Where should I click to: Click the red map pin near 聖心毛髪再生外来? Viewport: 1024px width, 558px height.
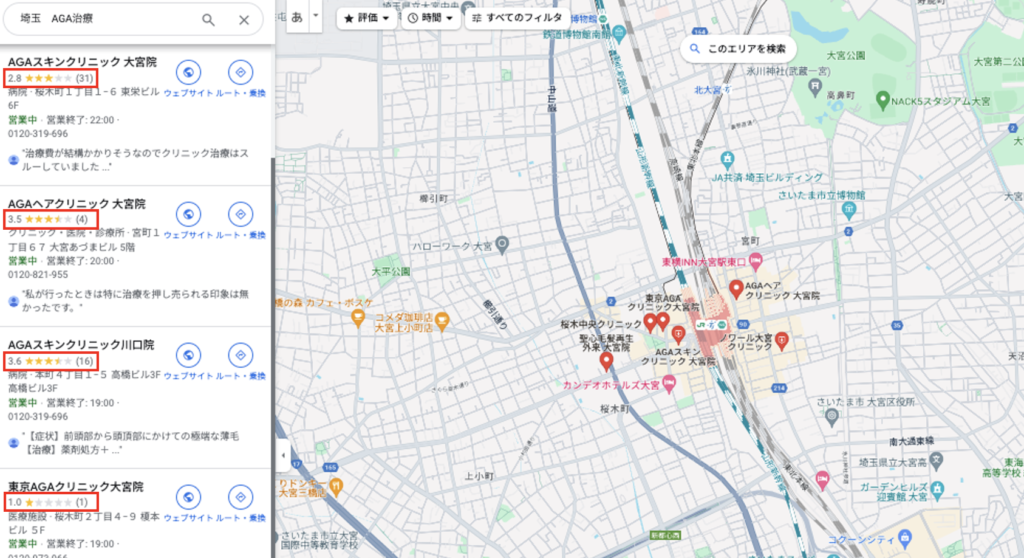[x=606, y=361]
